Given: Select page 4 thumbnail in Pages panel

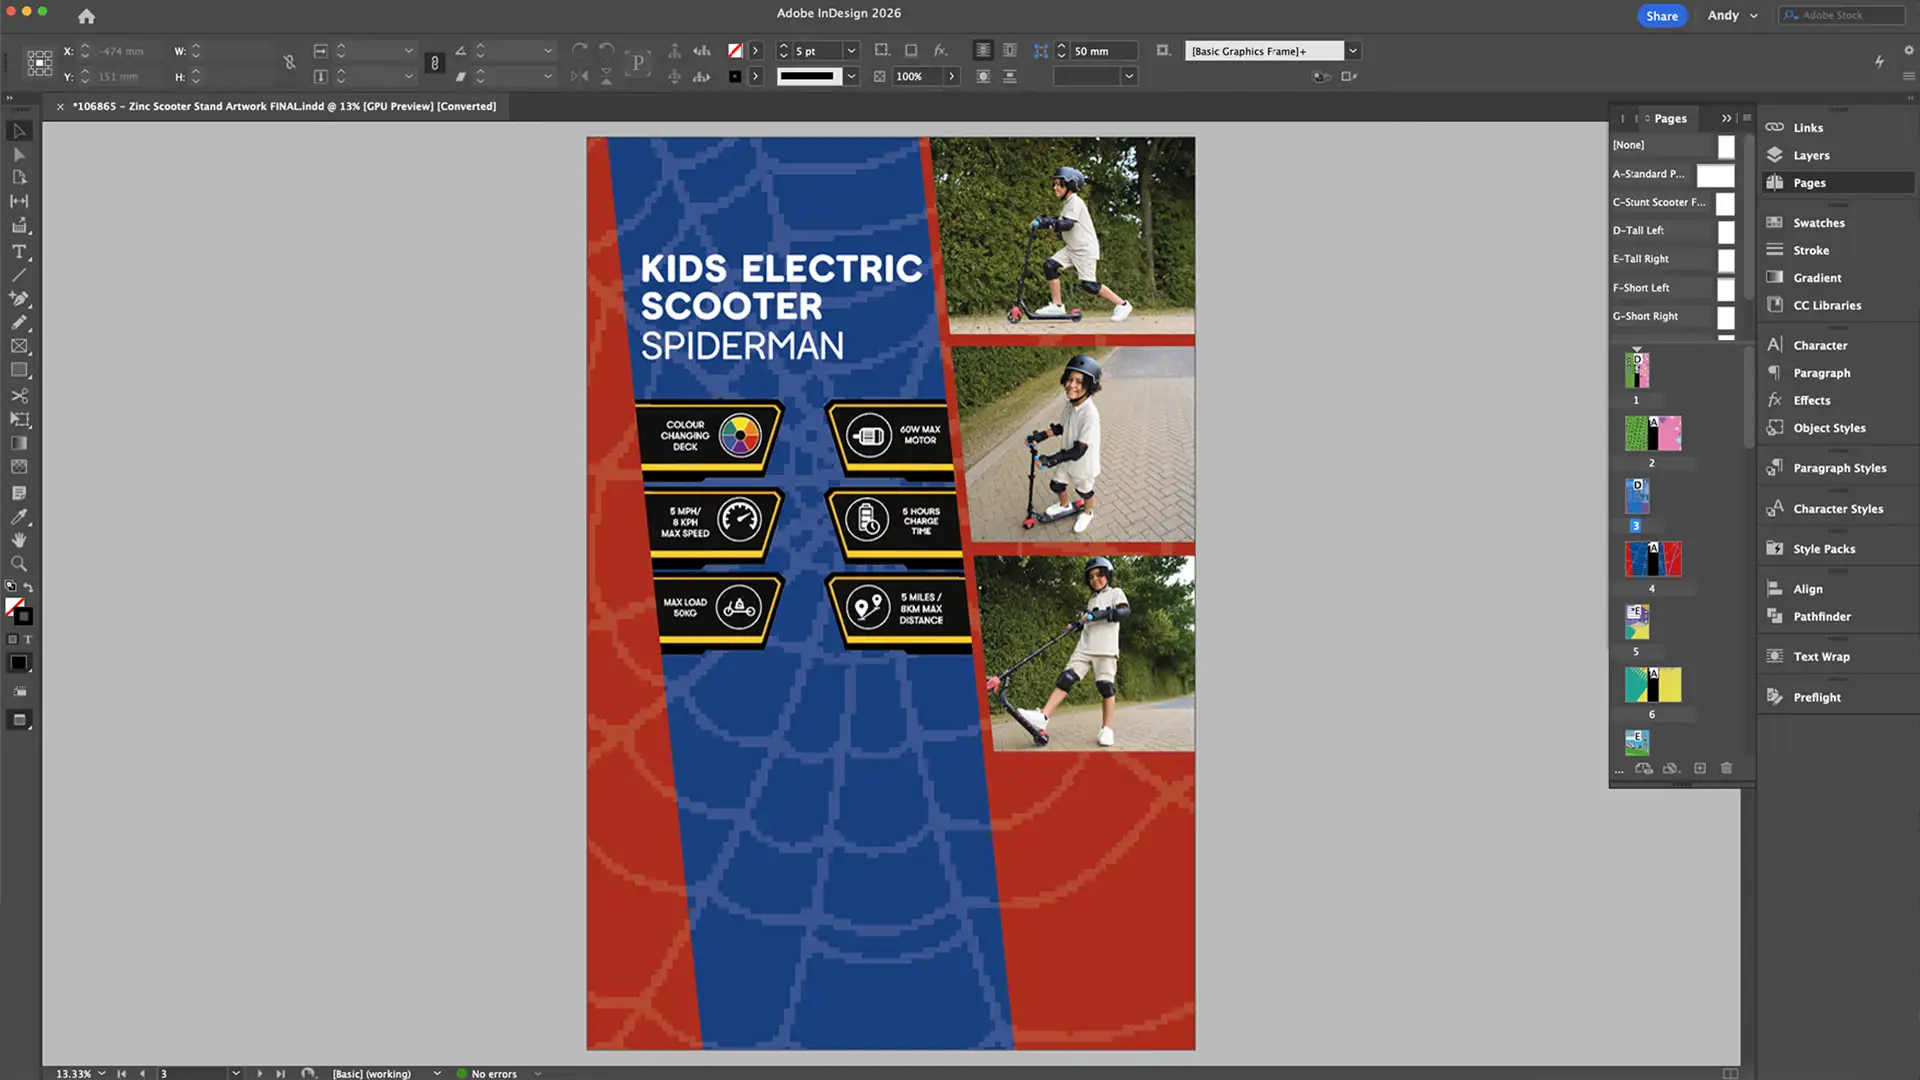Looking at the screenshot, I should 1652,559.
